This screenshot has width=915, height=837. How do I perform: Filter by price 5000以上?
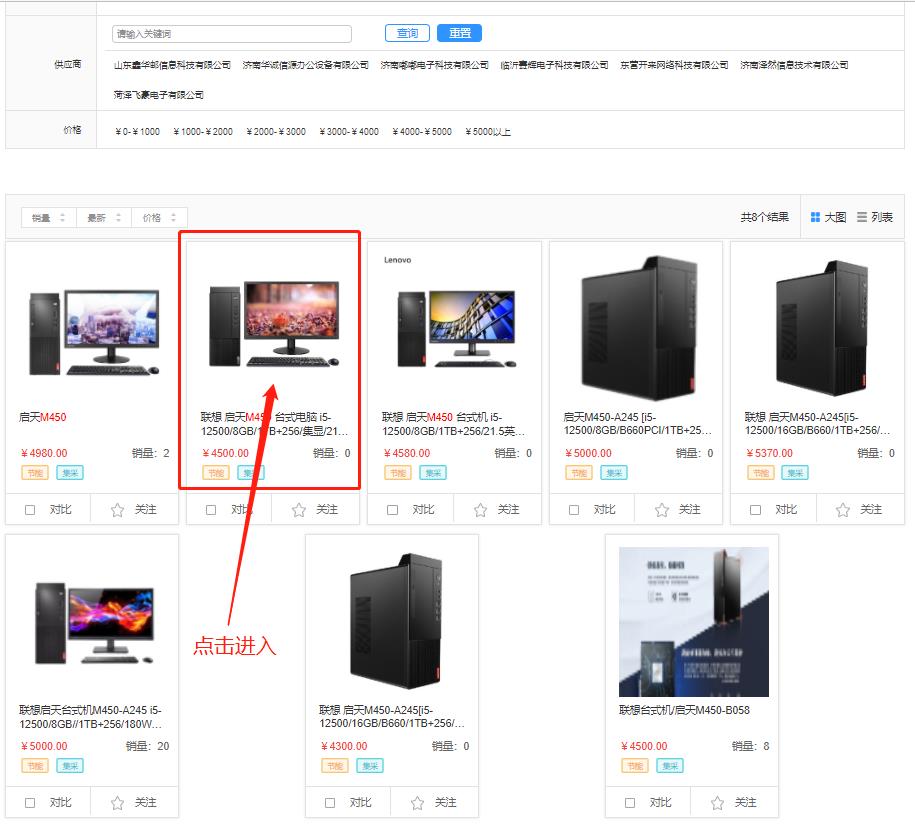click(487, 132)
